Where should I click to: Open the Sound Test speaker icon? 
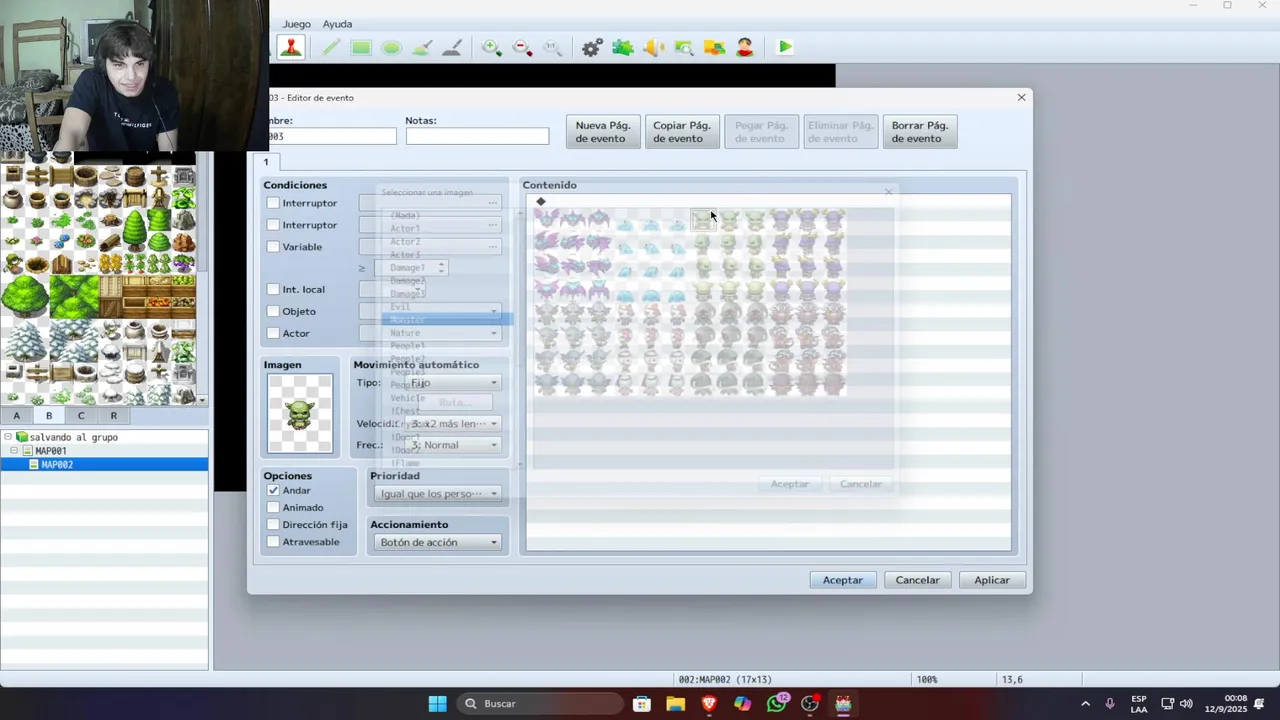pyautogui.click(x=653, y=47)
